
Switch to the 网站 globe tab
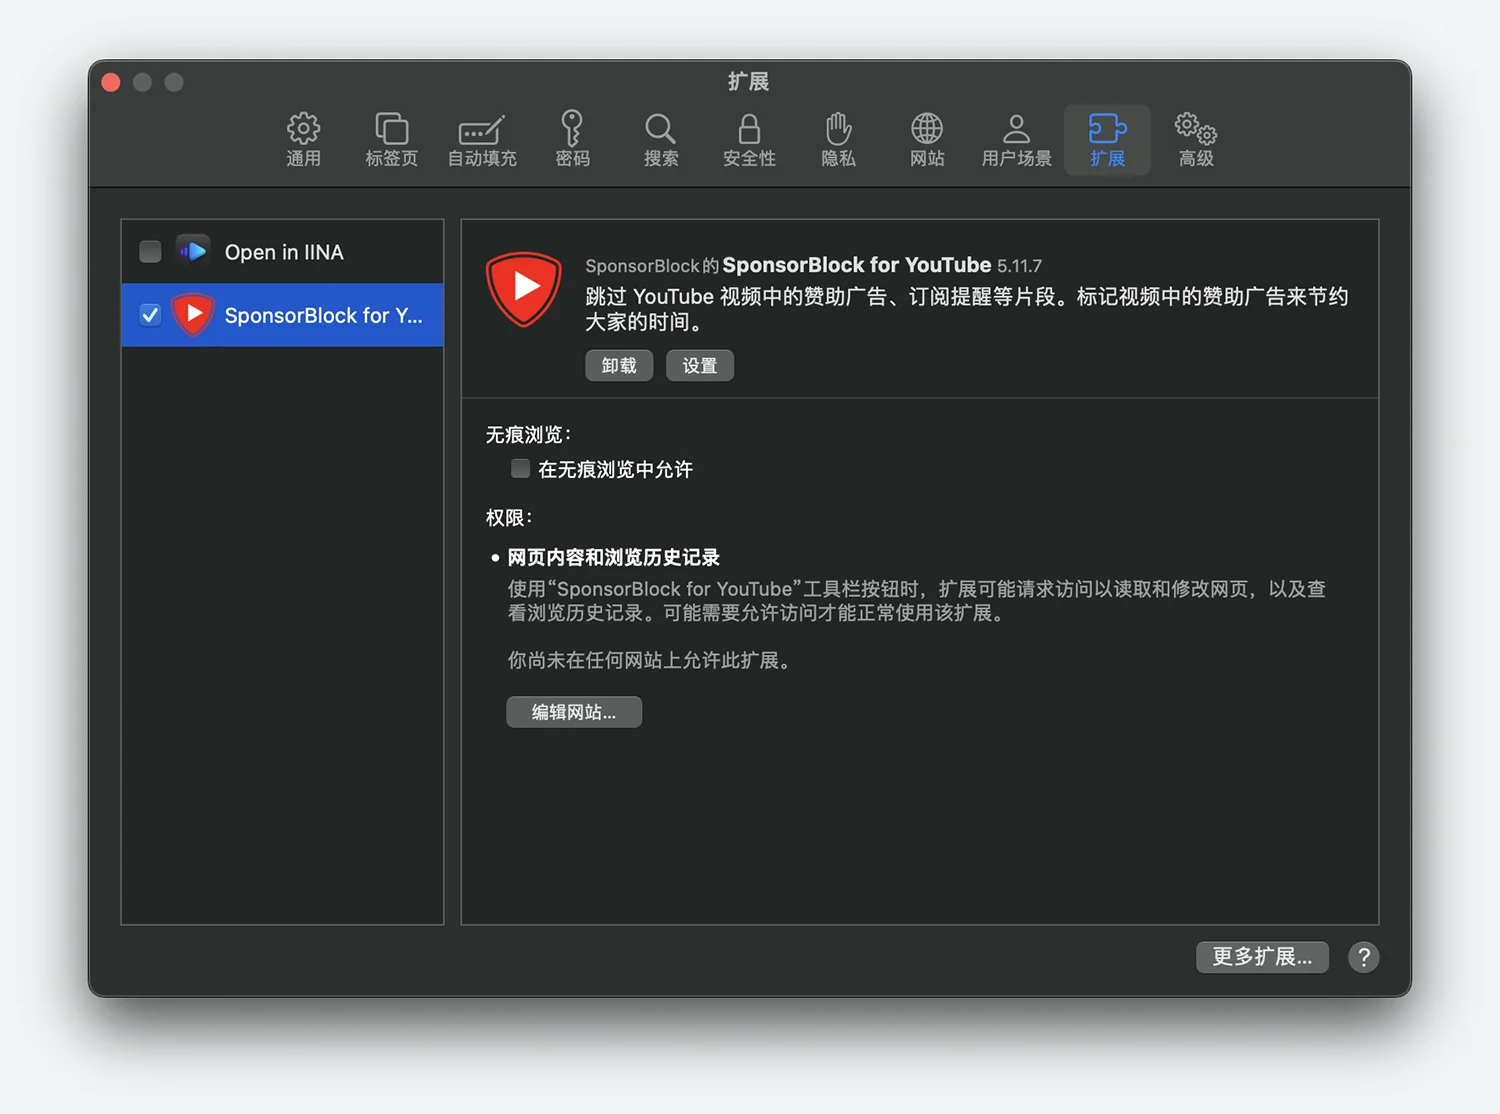927,139
